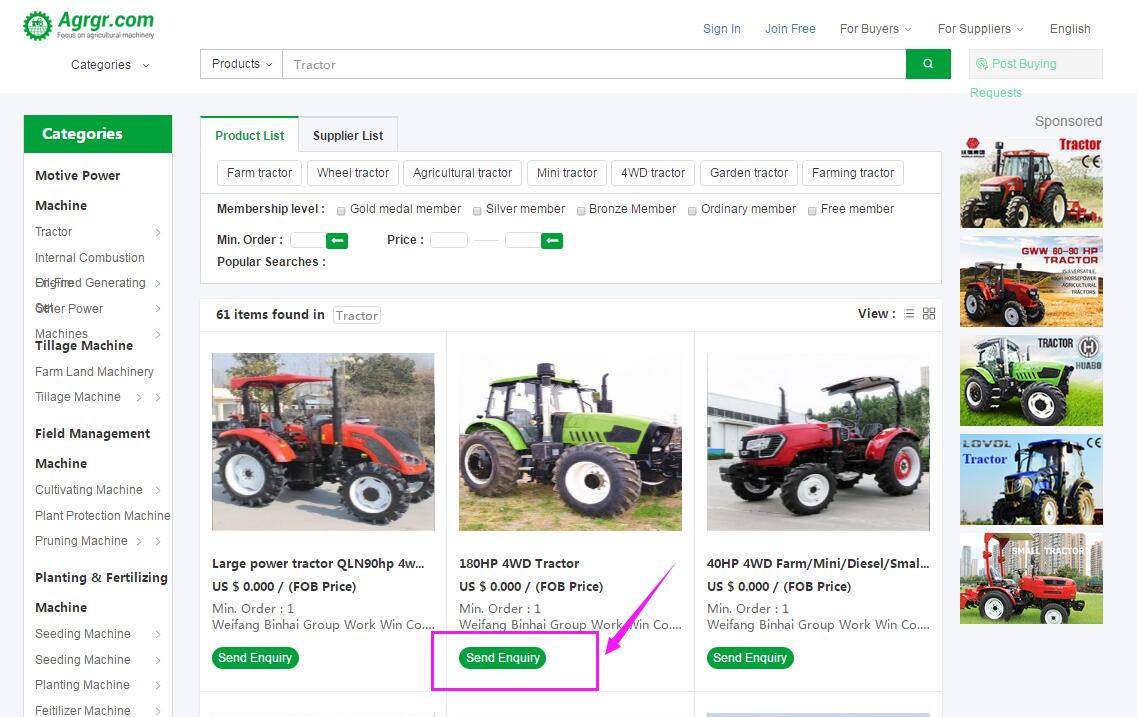Switch to grid view icon
This screenshot has height=717, width=1137.
(x=929, y=314)
